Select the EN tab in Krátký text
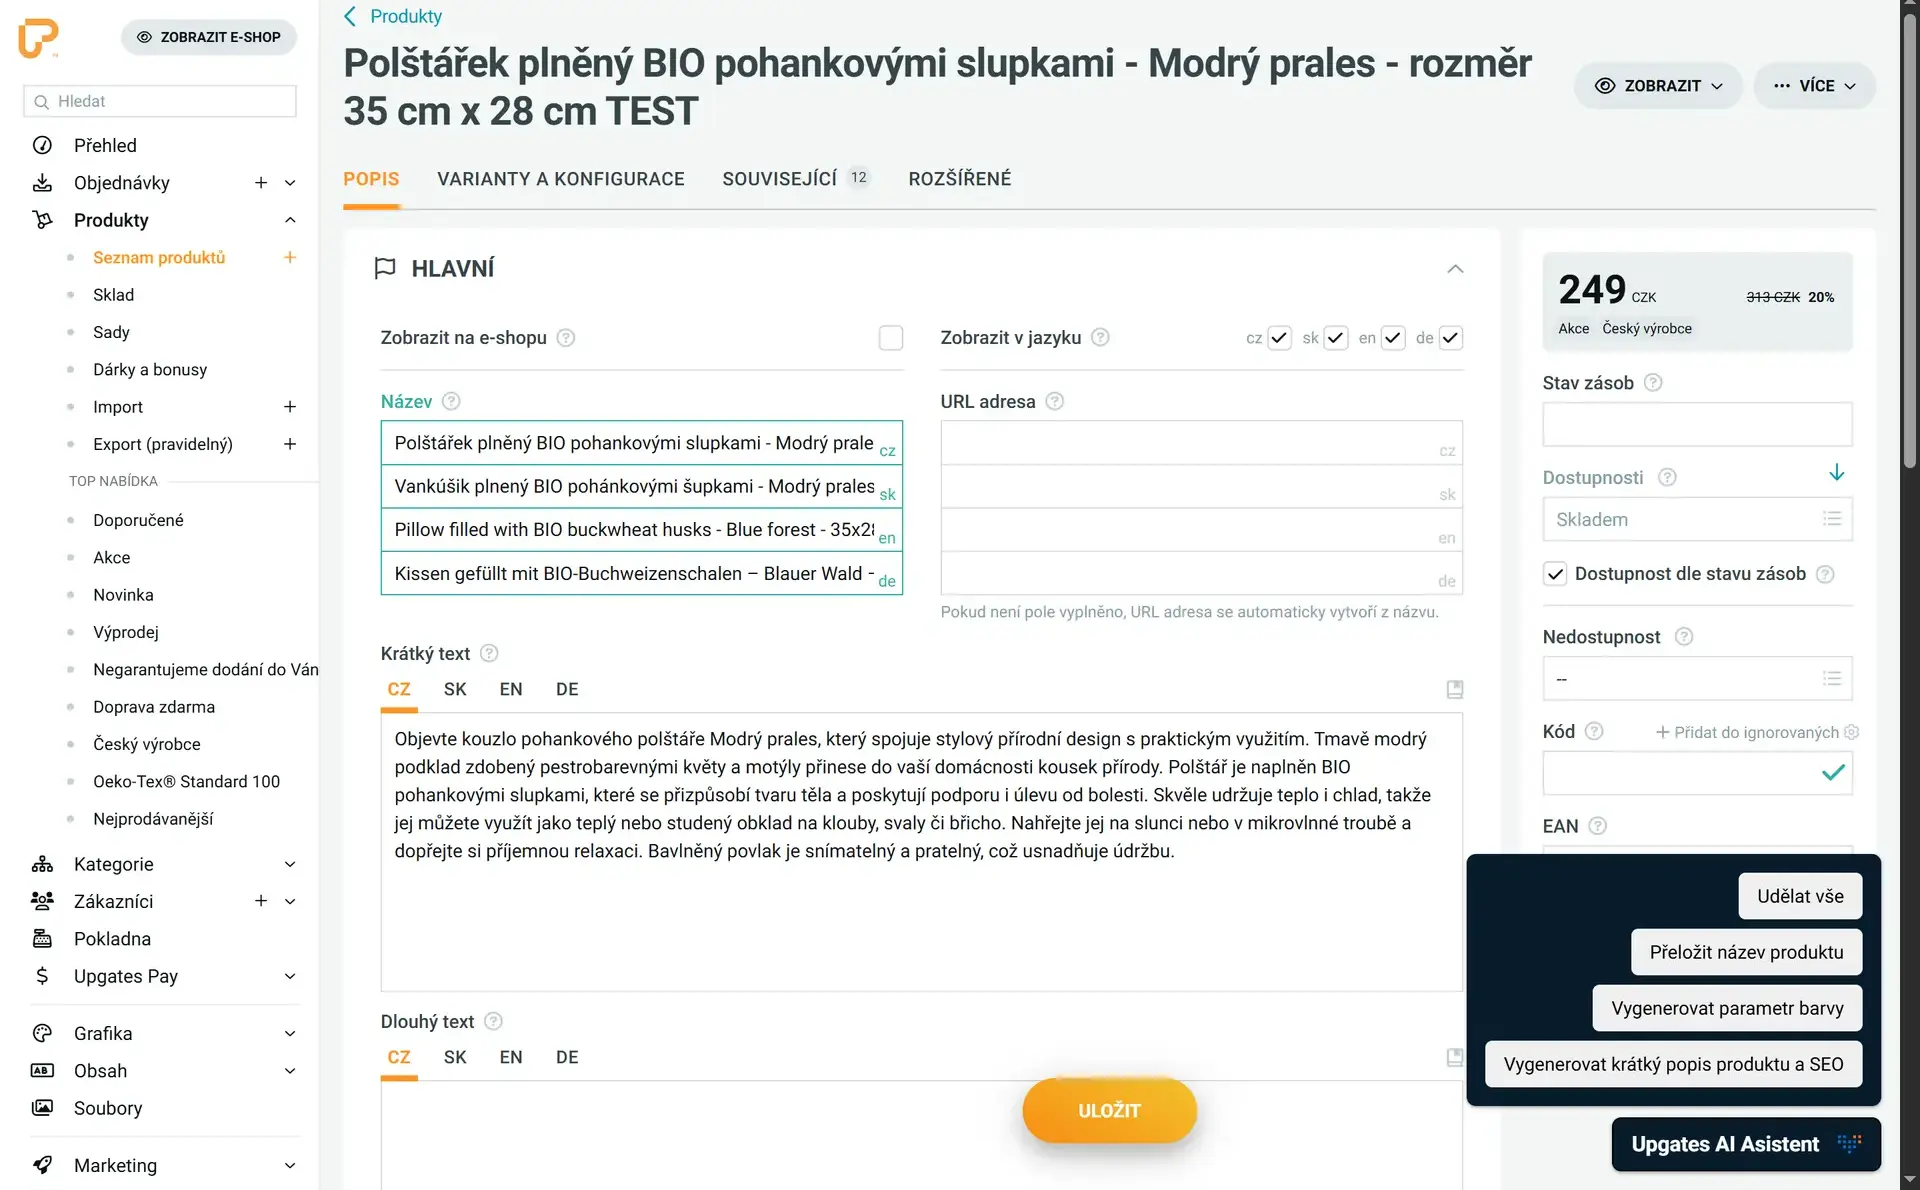 (x=510, y=689)
